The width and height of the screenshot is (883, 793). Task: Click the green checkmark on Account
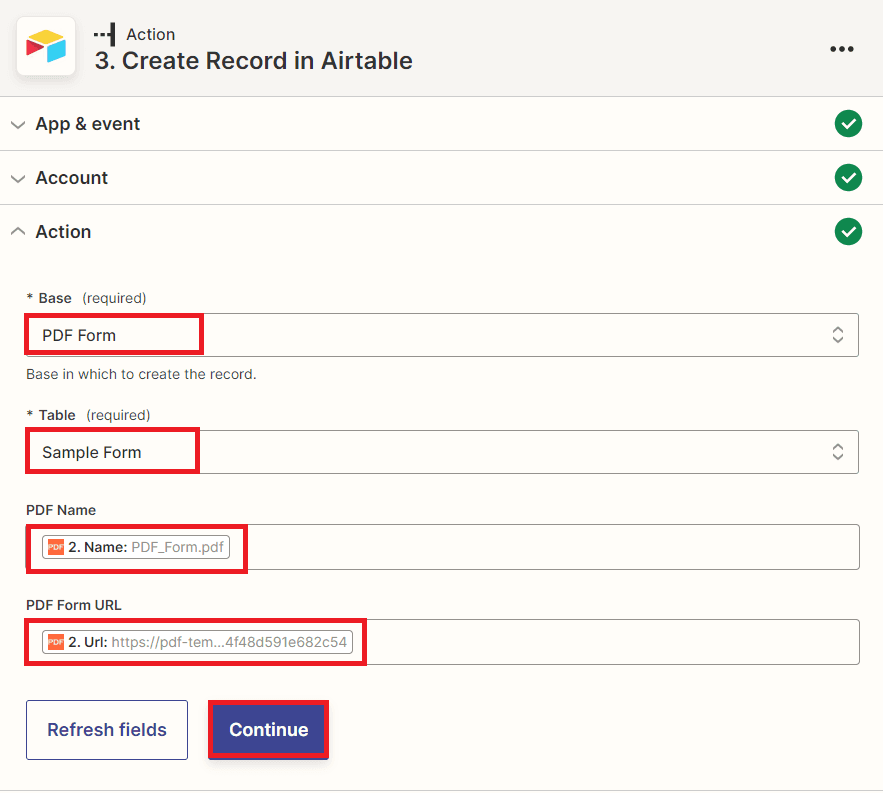[848, 177]
